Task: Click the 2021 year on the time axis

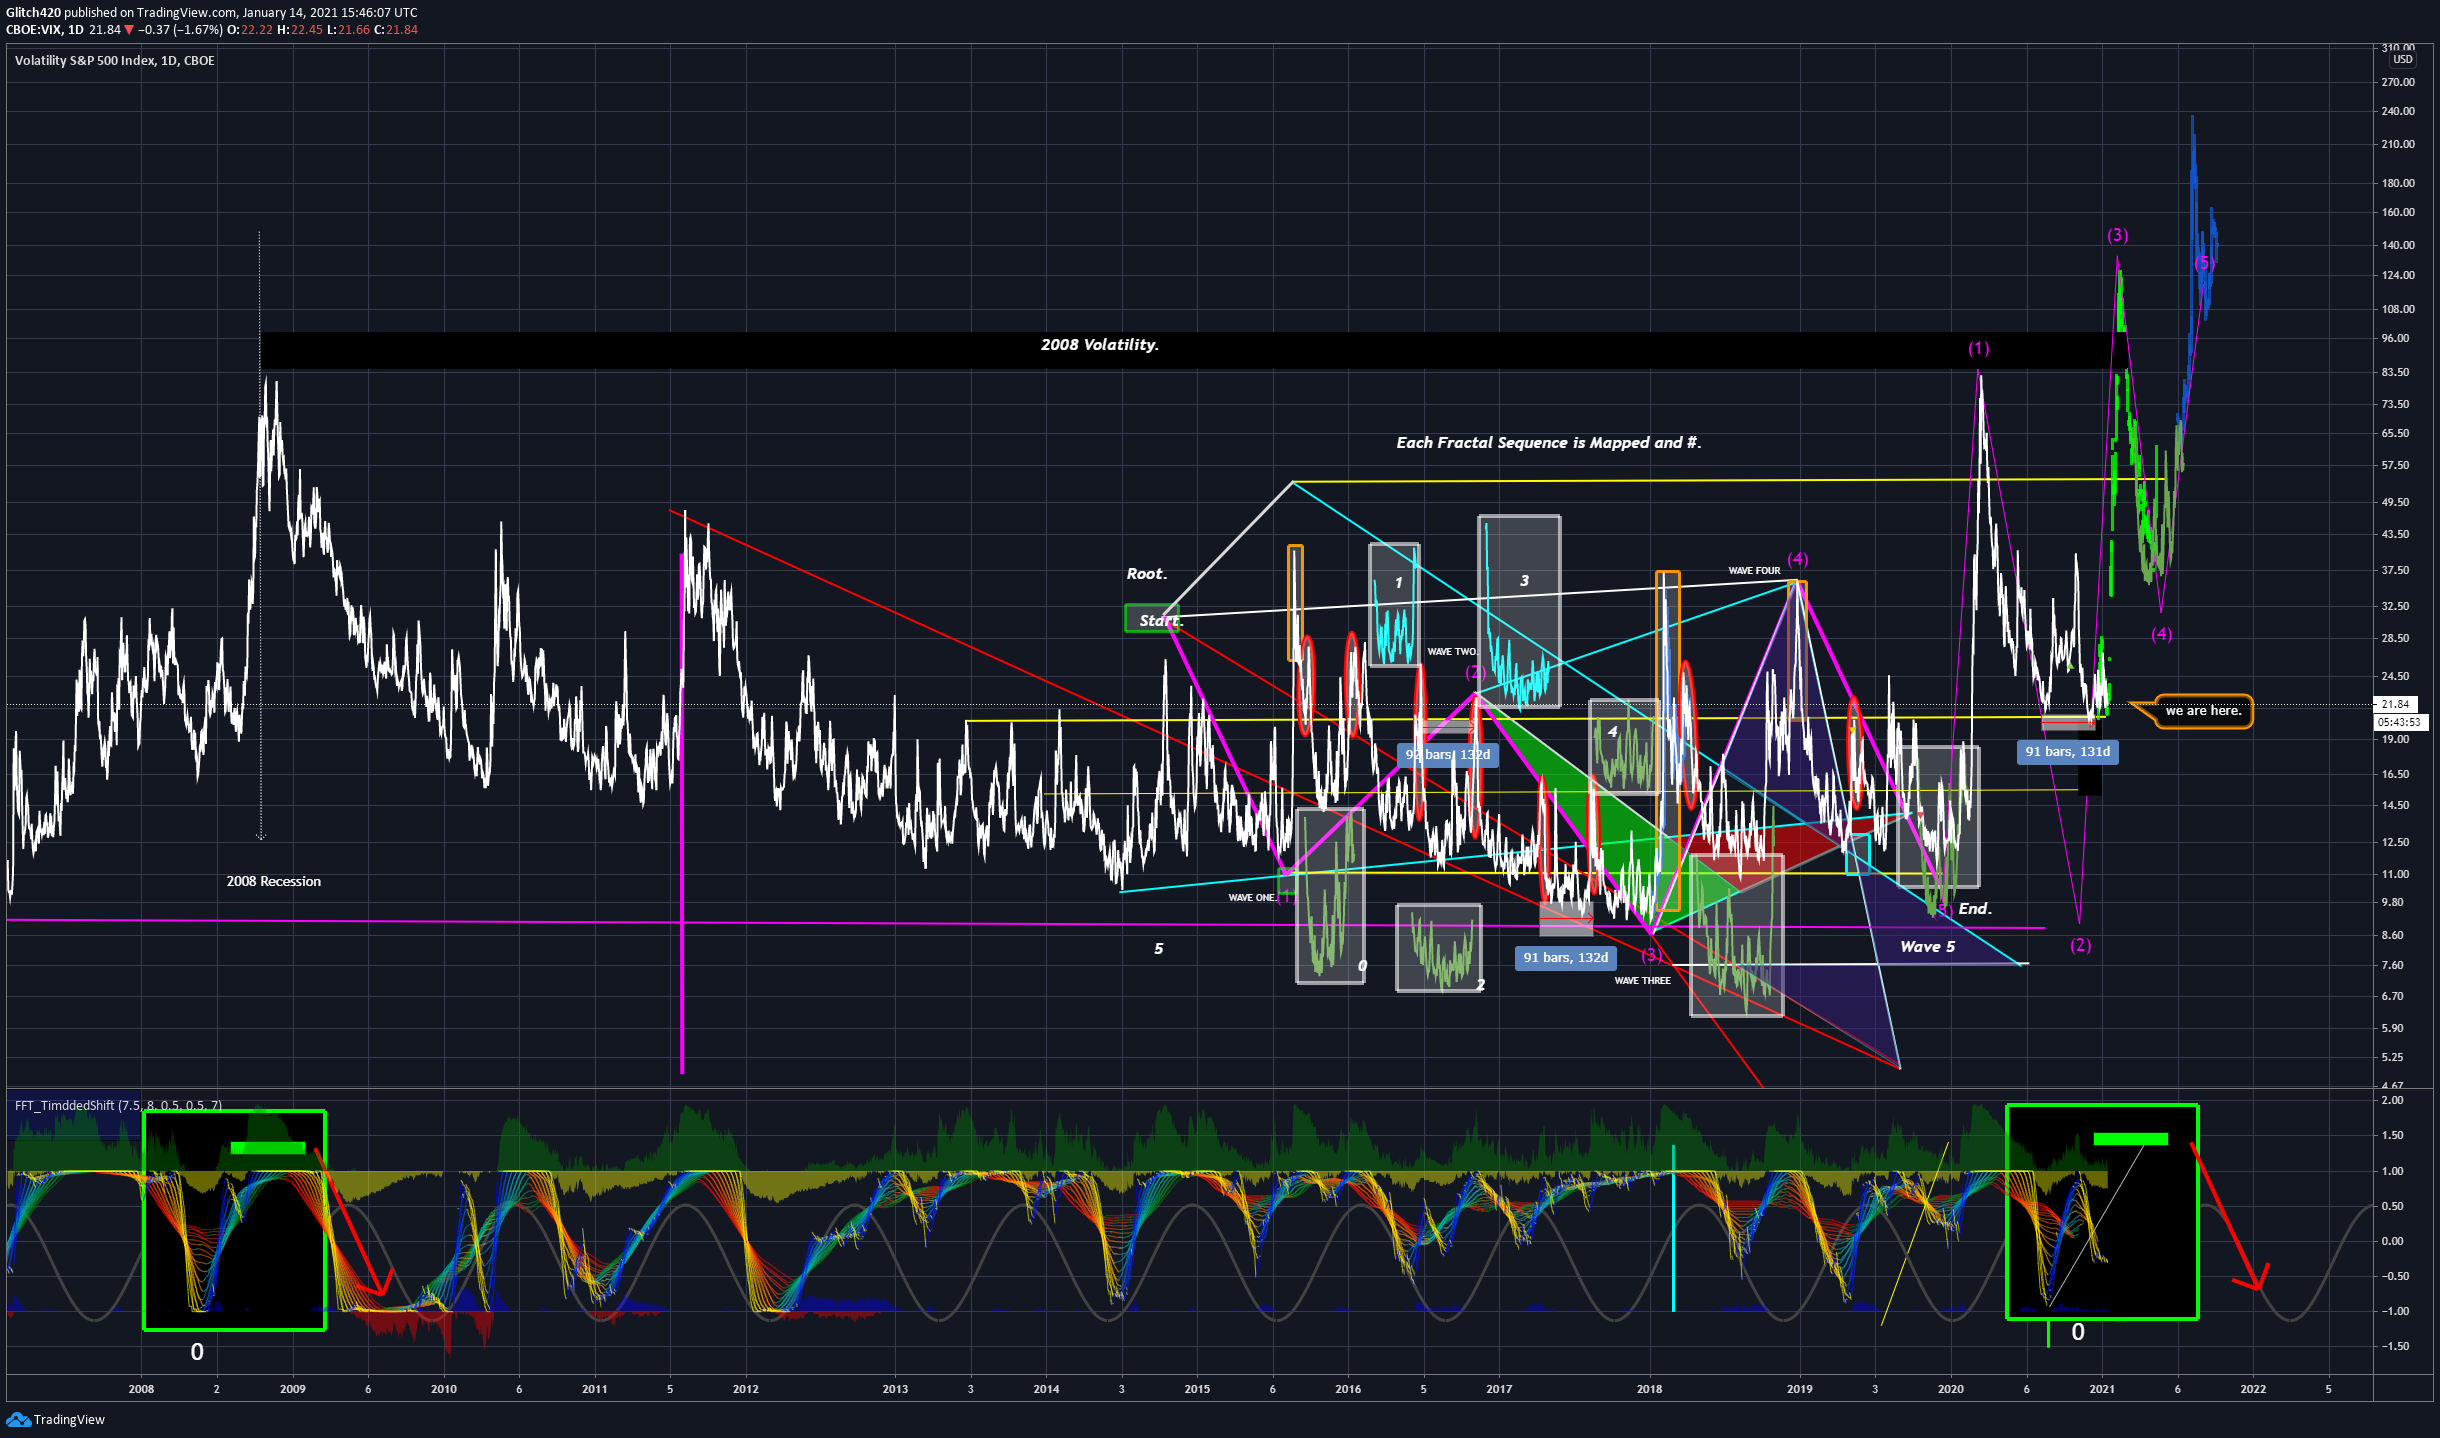Action: [2102, 1389]
